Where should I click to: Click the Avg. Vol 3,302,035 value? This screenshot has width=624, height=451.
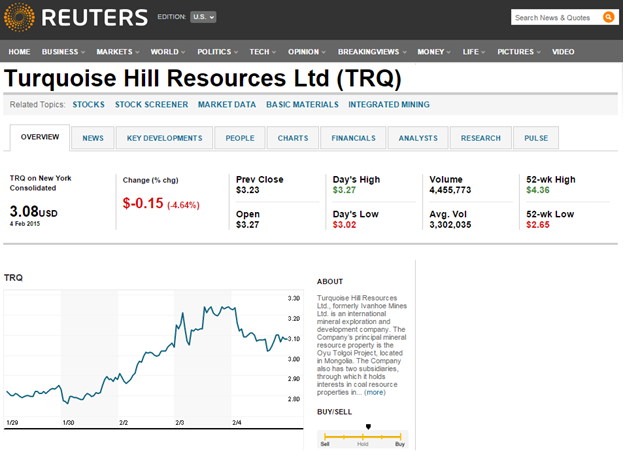click(450, 225)
